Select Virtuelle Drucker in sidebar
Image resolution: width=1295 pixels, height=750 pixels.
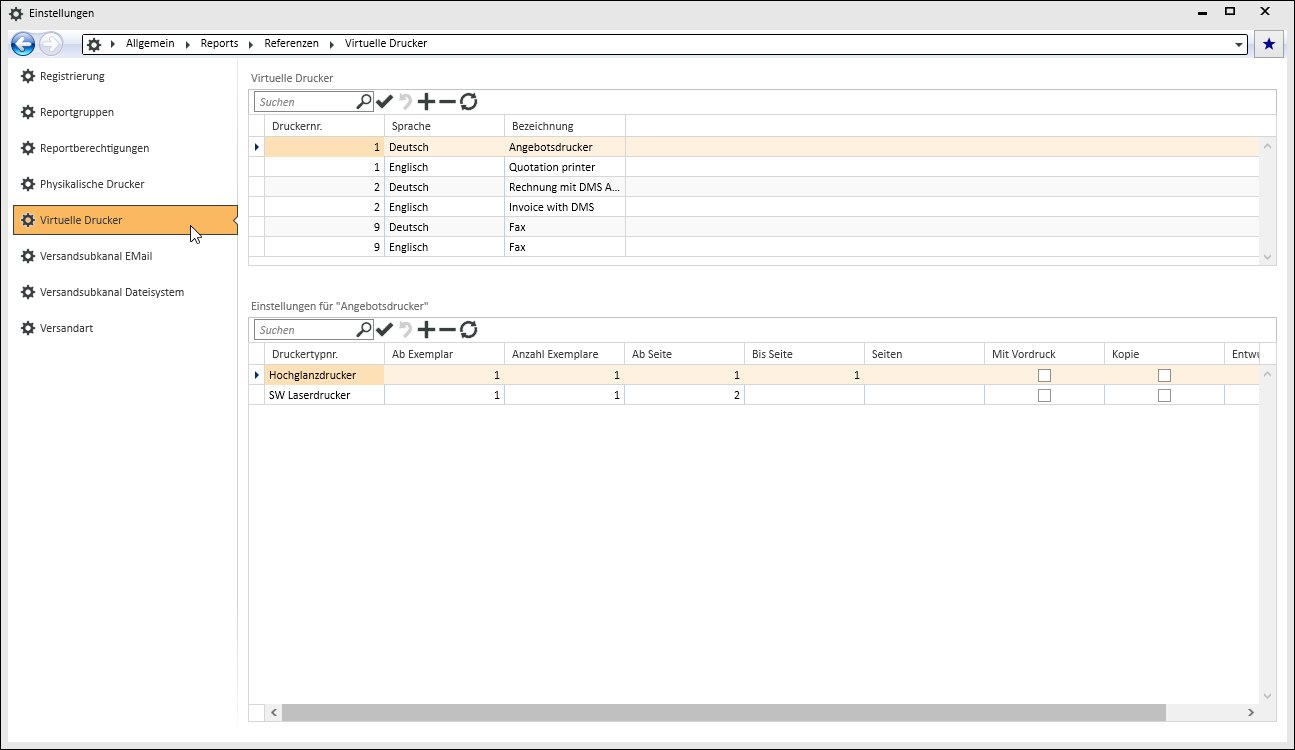(125, 220)
